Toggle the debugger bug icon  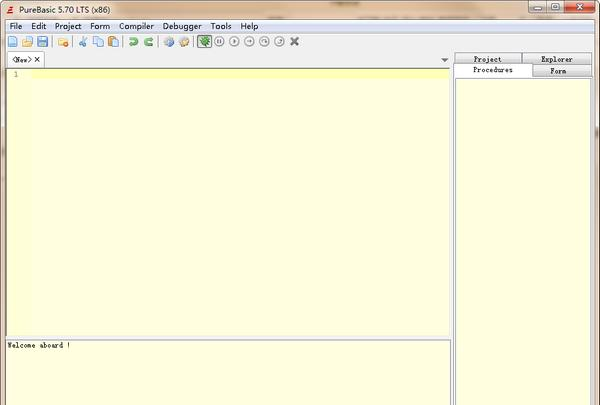click(x=204, y=41)
